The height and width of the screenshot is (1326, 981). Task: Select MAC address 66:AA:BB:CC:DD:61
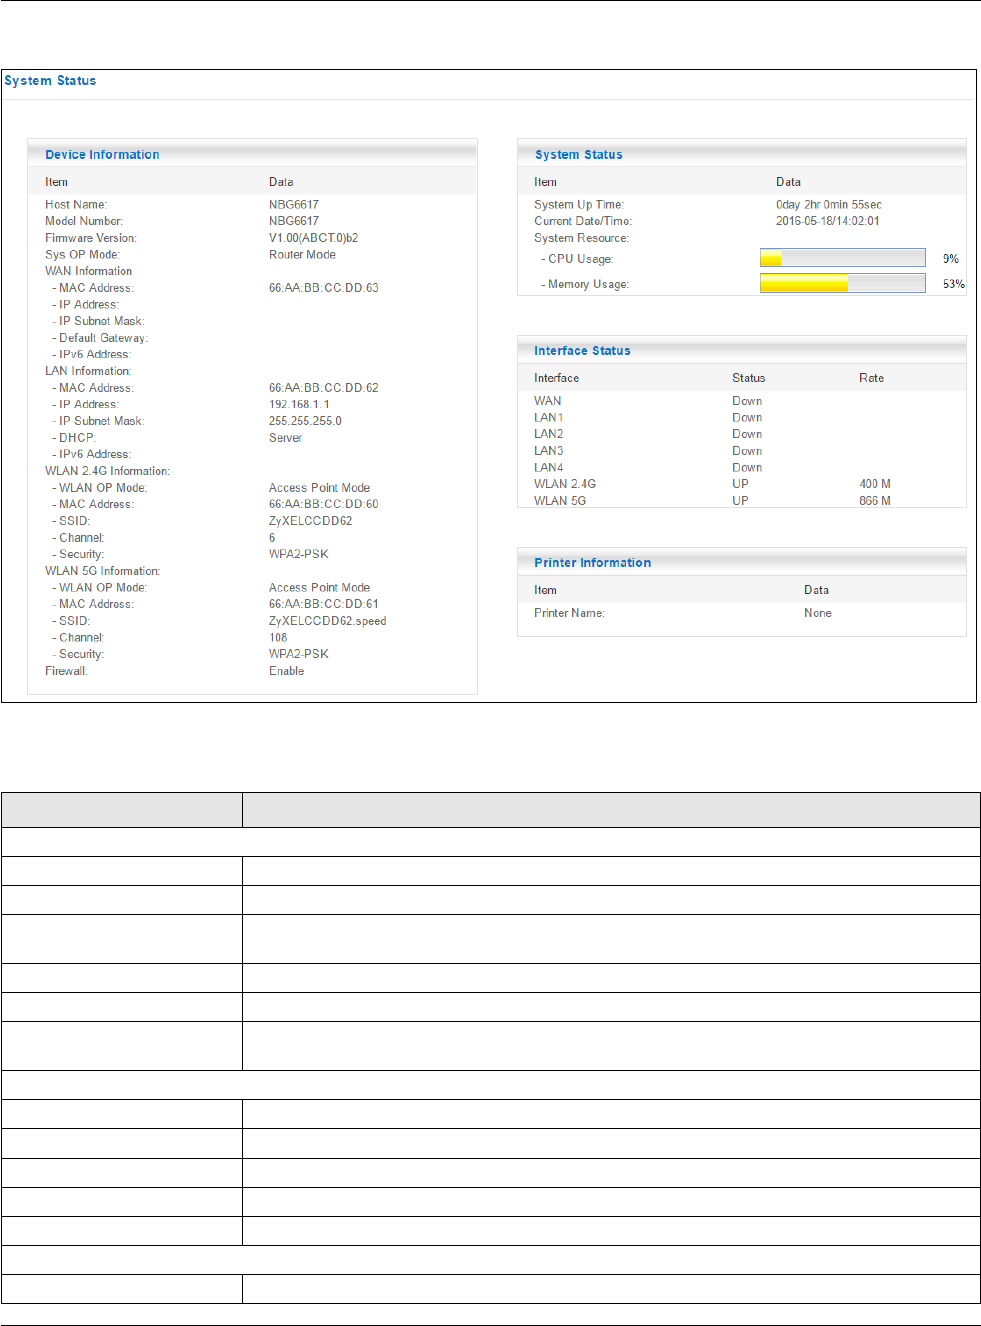(323, 604)
